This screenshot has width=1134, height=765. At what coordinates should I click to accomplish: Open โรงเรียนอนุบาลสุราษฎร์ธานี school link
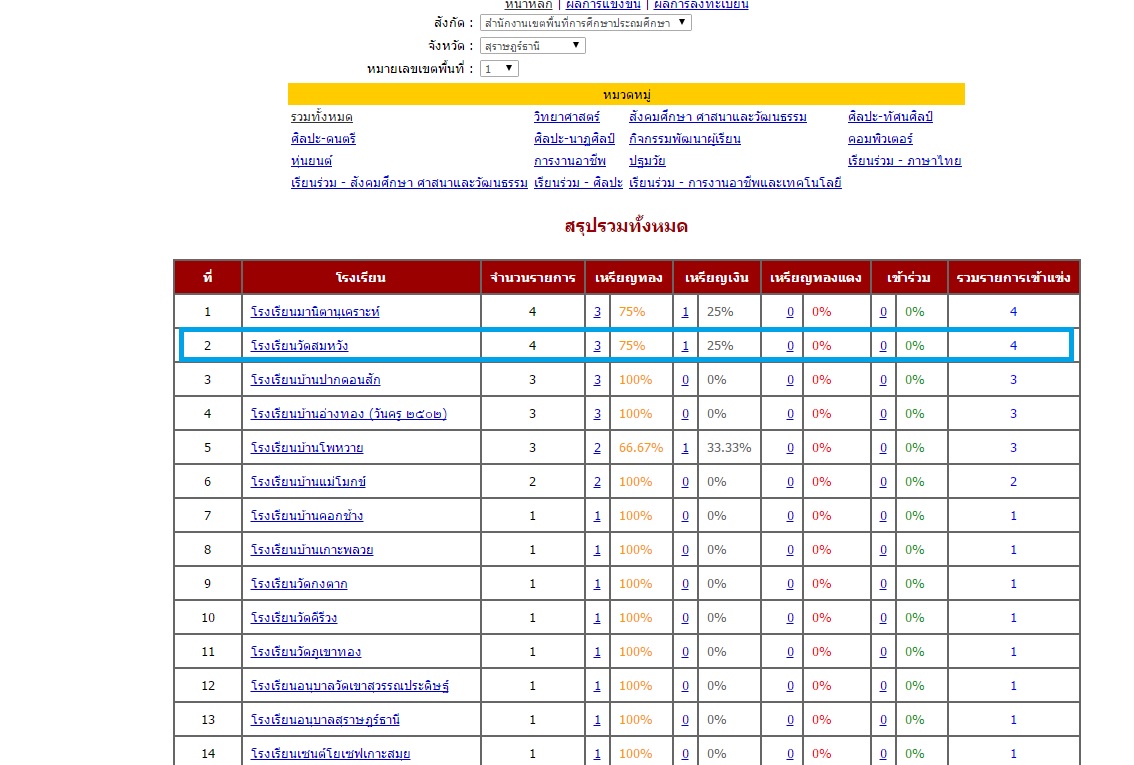(x=325, y=720)
